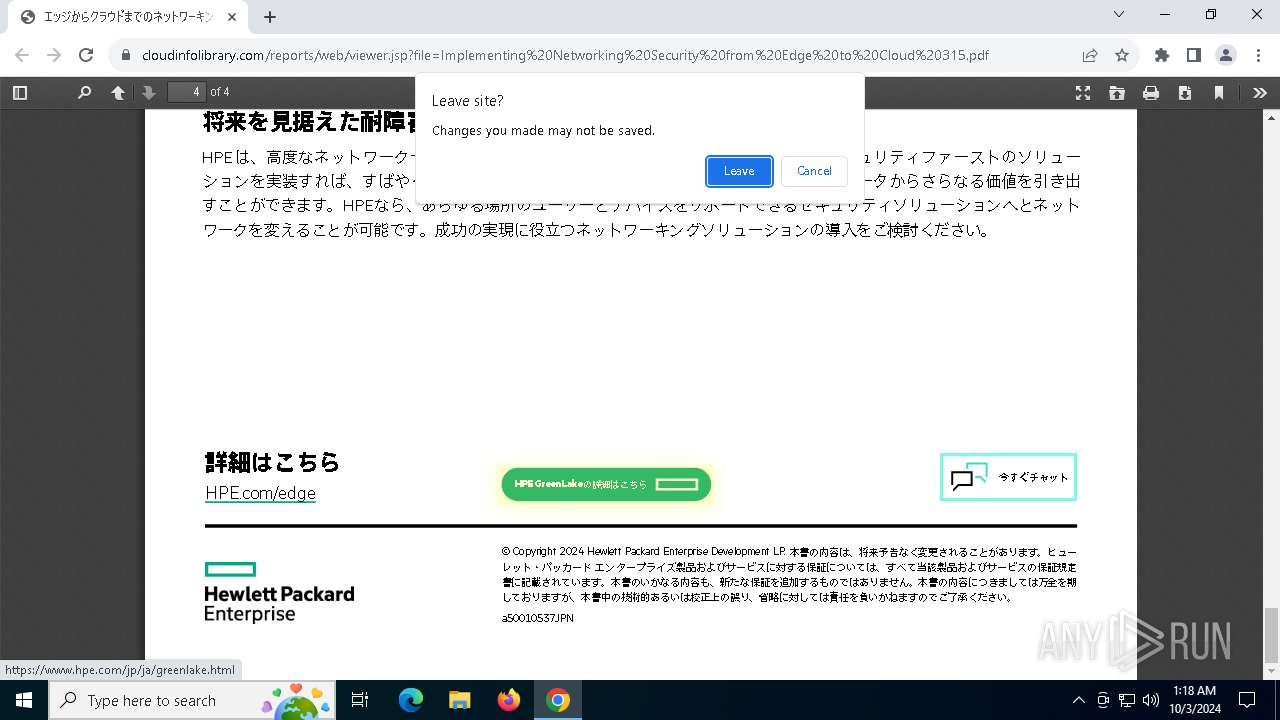Open the find-in-document search icon
The image size is (1280, 720).
pyautogui.click(x=84, y=92)
